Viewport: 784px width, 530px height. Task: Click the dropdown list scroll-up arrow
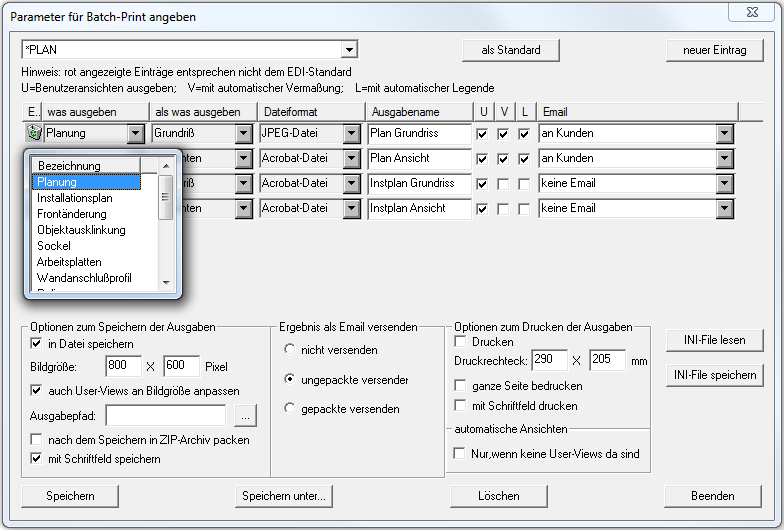click(166, 166)
